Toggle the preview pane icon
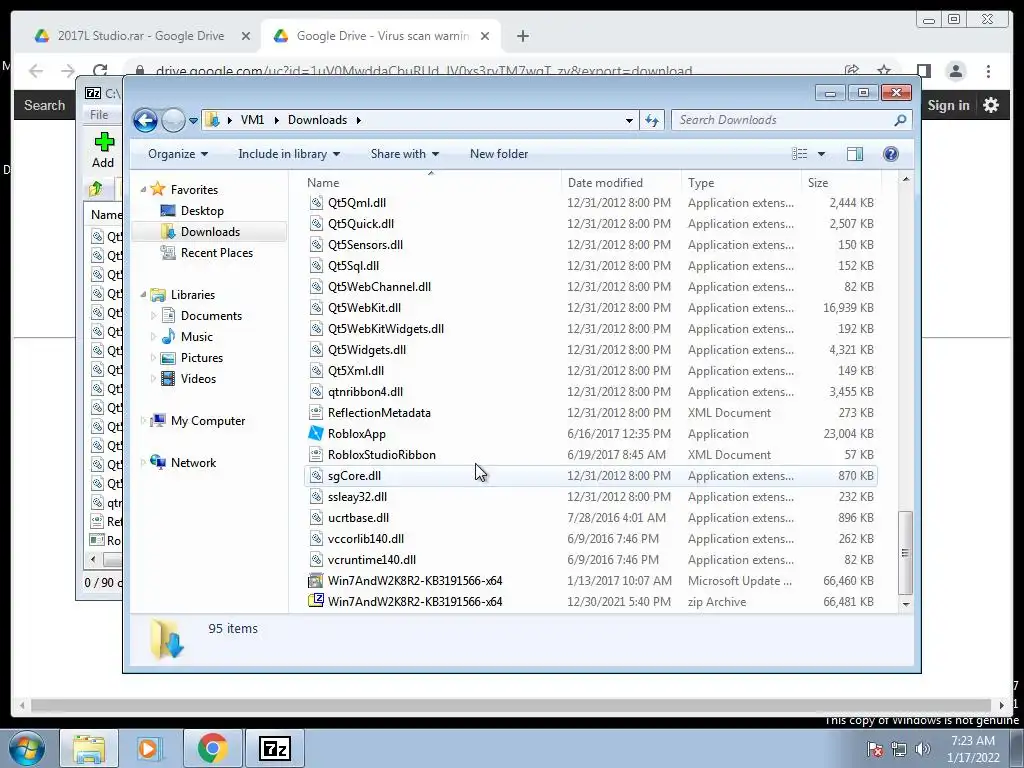Viewport: 1024px width, 768px height. pos(855,154)
